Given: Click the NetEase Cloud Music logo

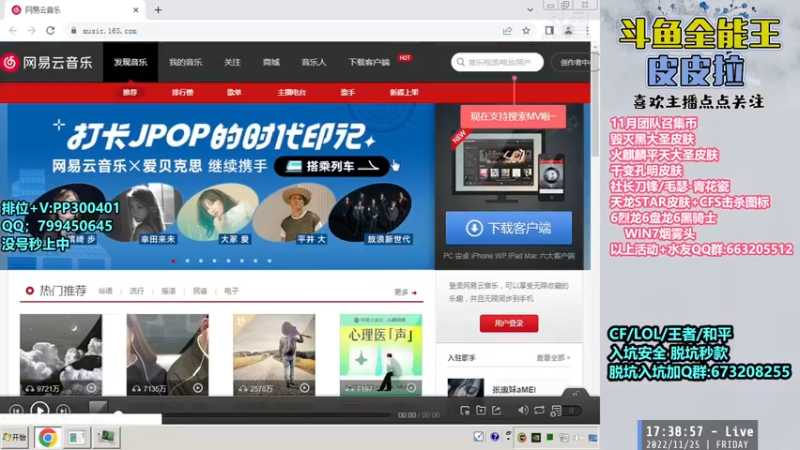Looking at the screenshot, I should (x=47, y=62).
